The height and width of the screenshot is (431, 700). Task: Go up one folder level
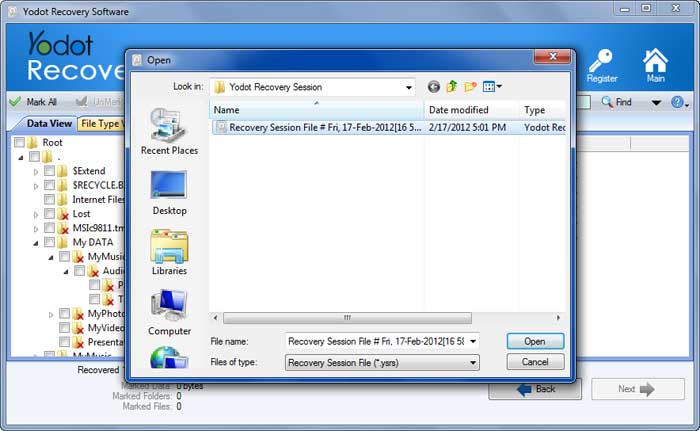pos(452,87)
